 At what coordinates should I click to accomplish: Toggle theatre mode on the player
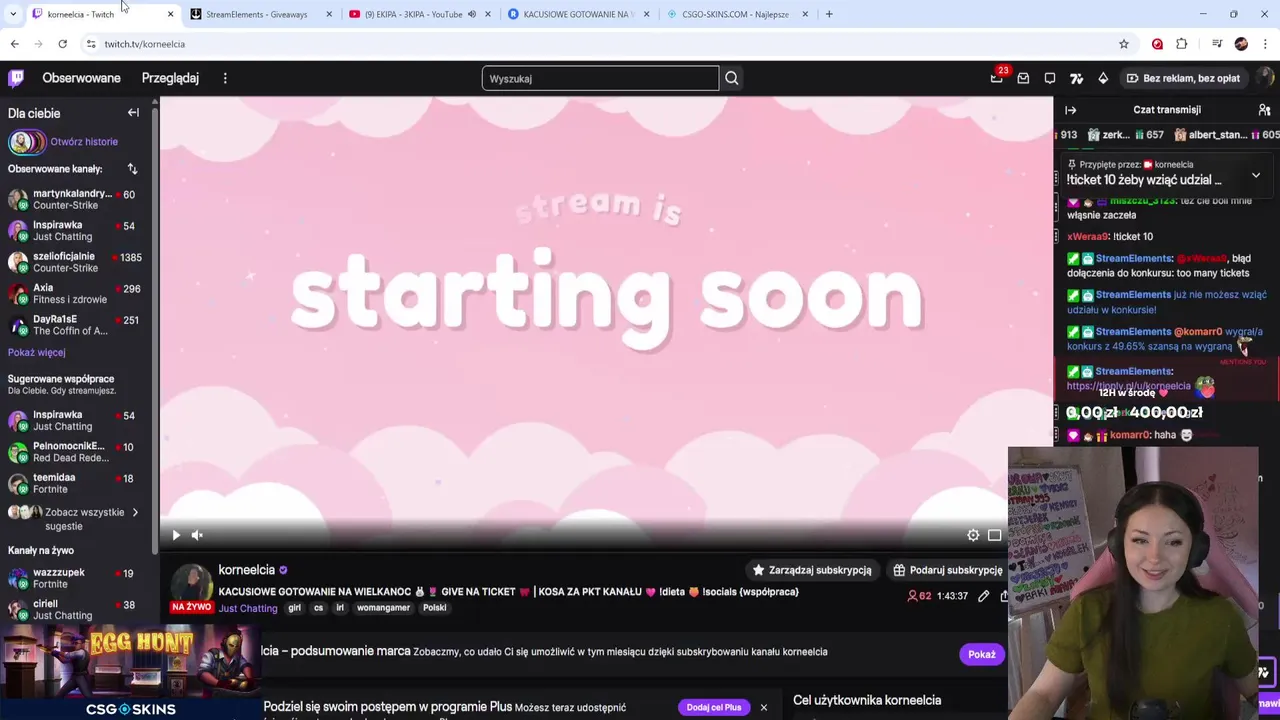pos(995,535)
